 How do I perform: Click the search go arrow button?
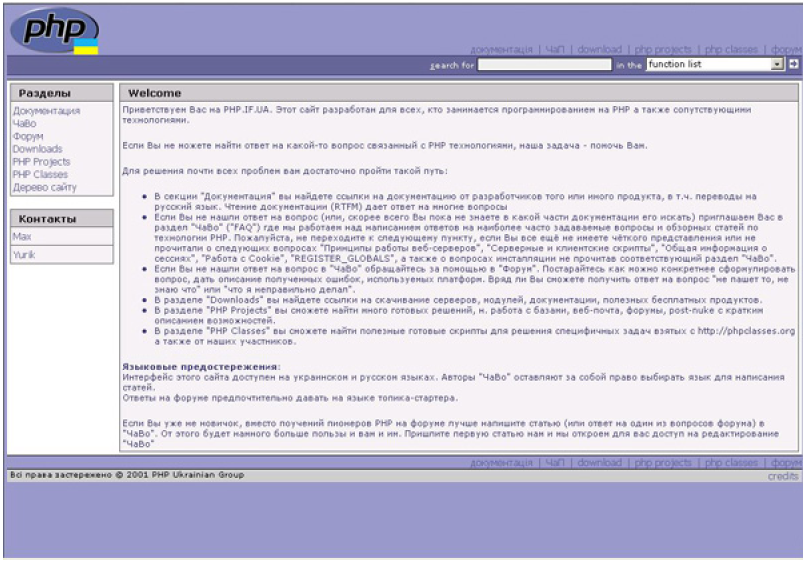[794, 64]
